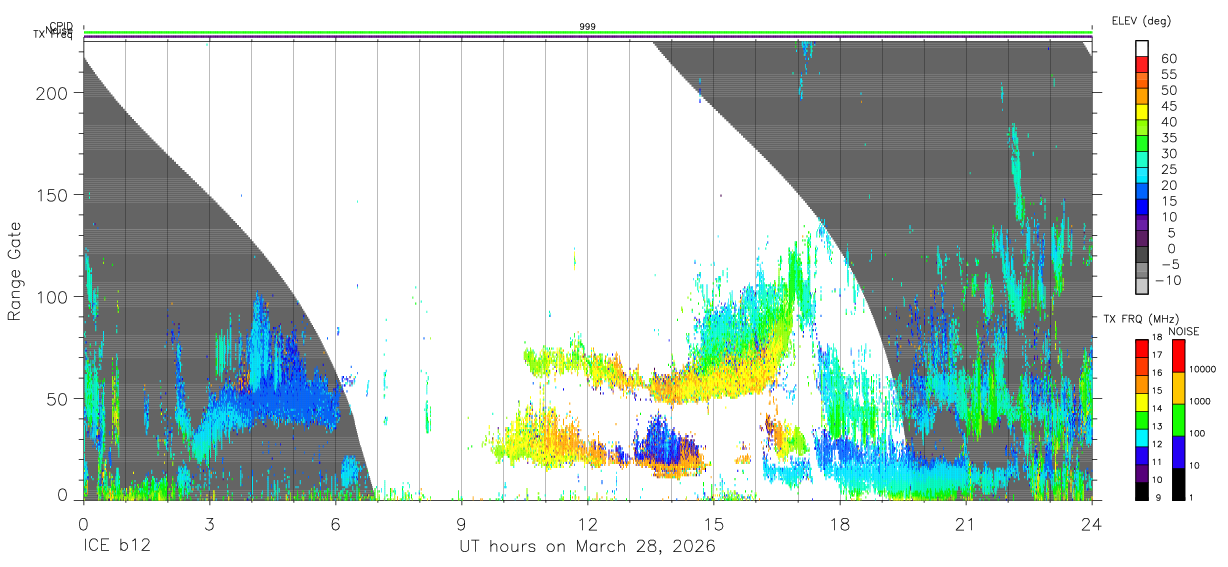This screenshot has height=567, width=1228.
Task: Click the "1000" label on the NOISE scale
Action: [1200, 403]
